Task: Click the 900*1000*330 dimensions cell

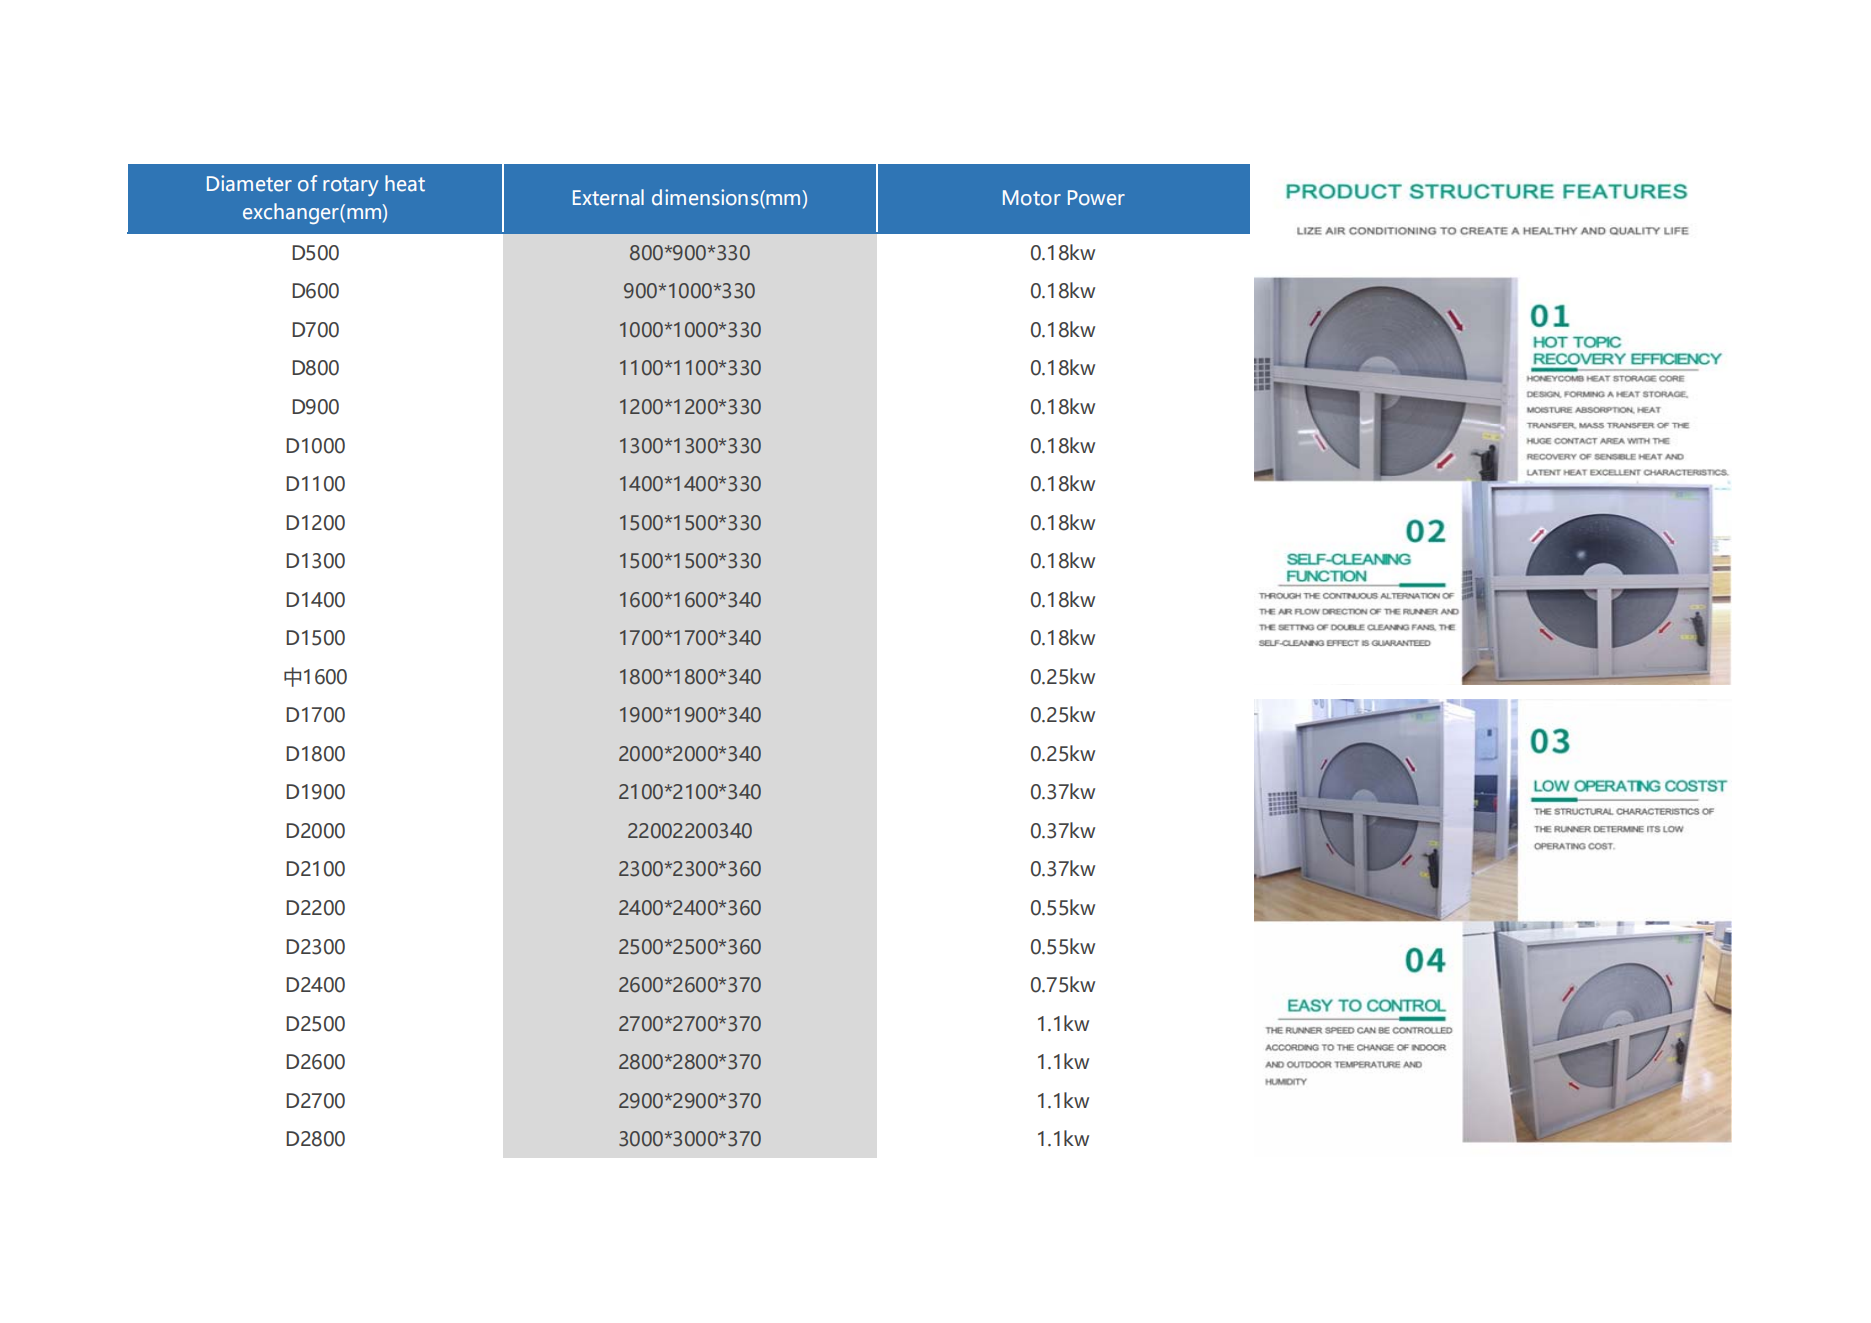Action: (x=689, y=291)
